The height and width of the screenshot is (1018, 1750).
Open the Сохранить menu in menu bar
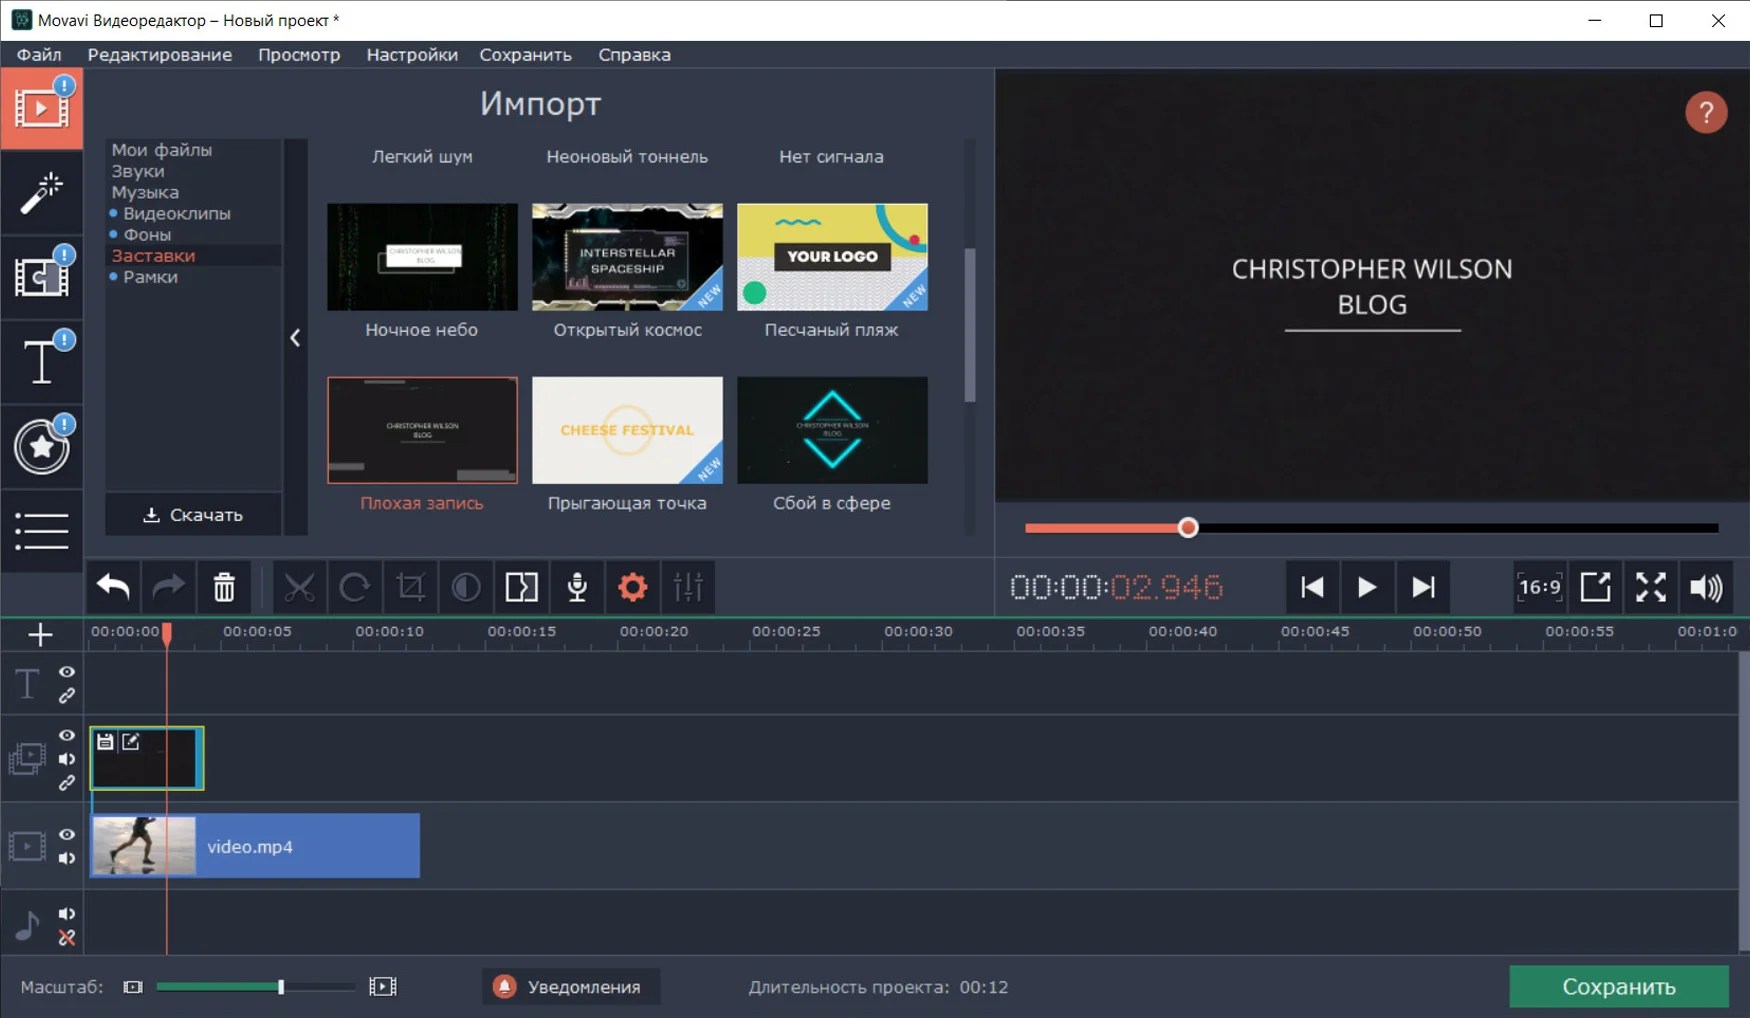coord(526,55)
